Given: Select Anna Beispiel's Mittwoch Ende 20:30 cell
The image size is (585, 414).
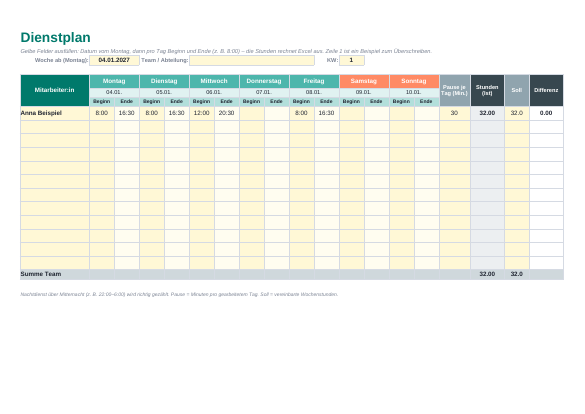Looking at the screenshot, I should tap(227, 113).
